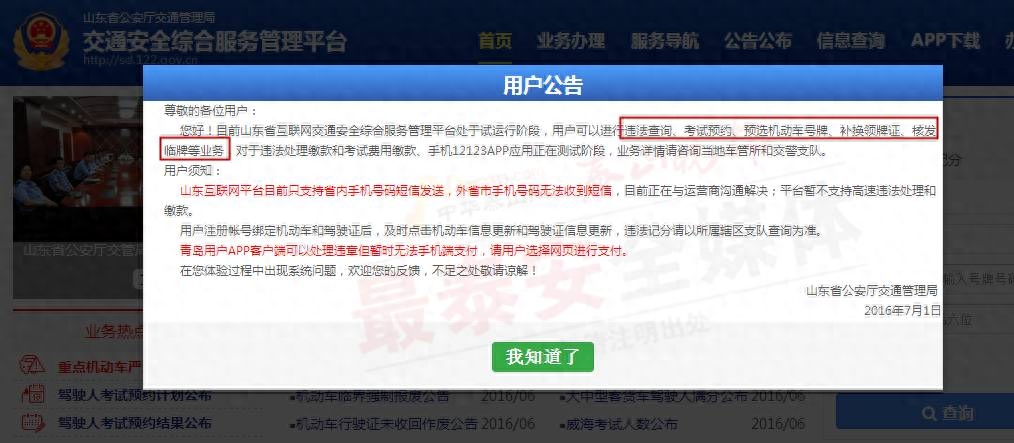Open the APP下载 navigation item
Image resolution: width=1014 pixels, height=443 pixels.
click(x=945, y=41)
